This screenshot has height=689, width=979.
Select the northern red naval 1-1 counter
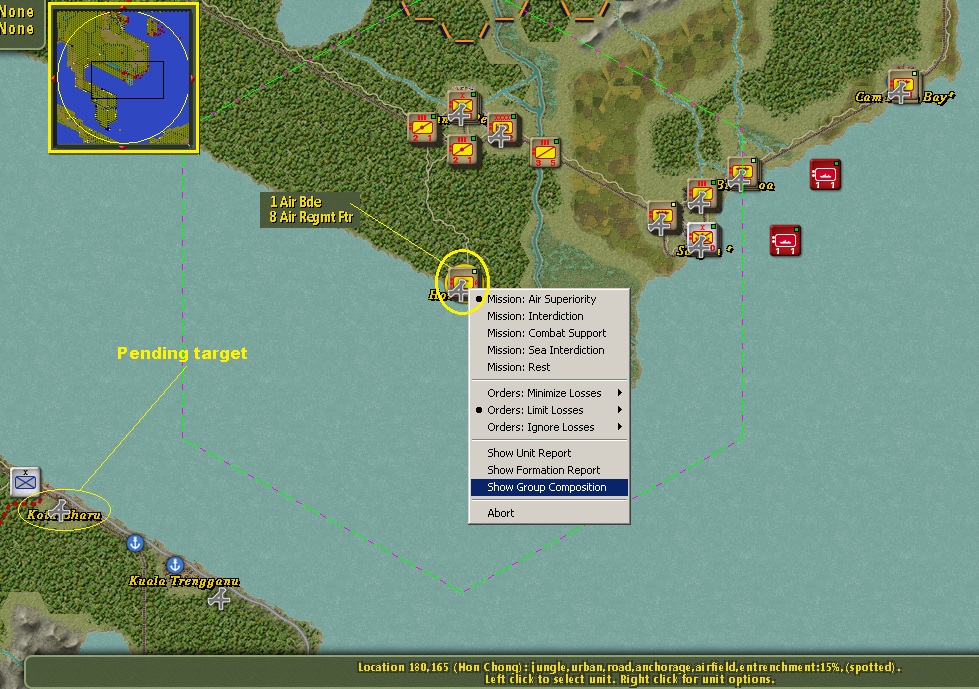825,174
